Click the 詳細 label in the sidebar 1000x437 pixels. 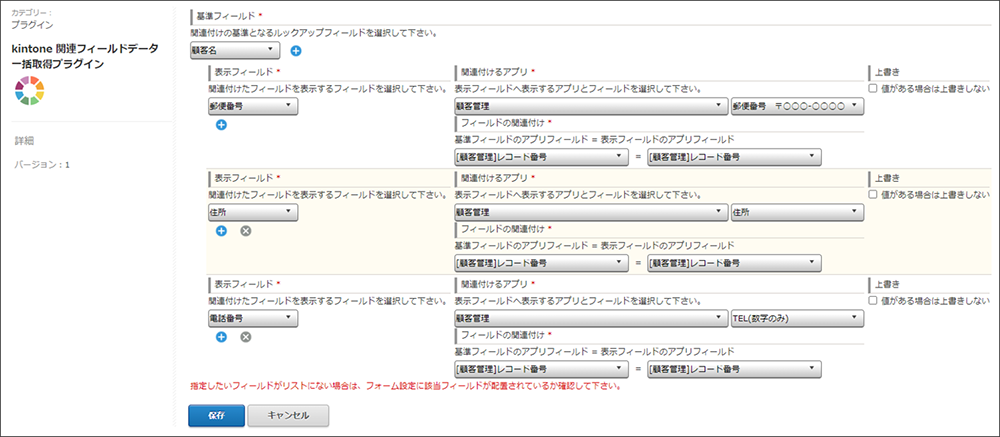coord(24,140)
